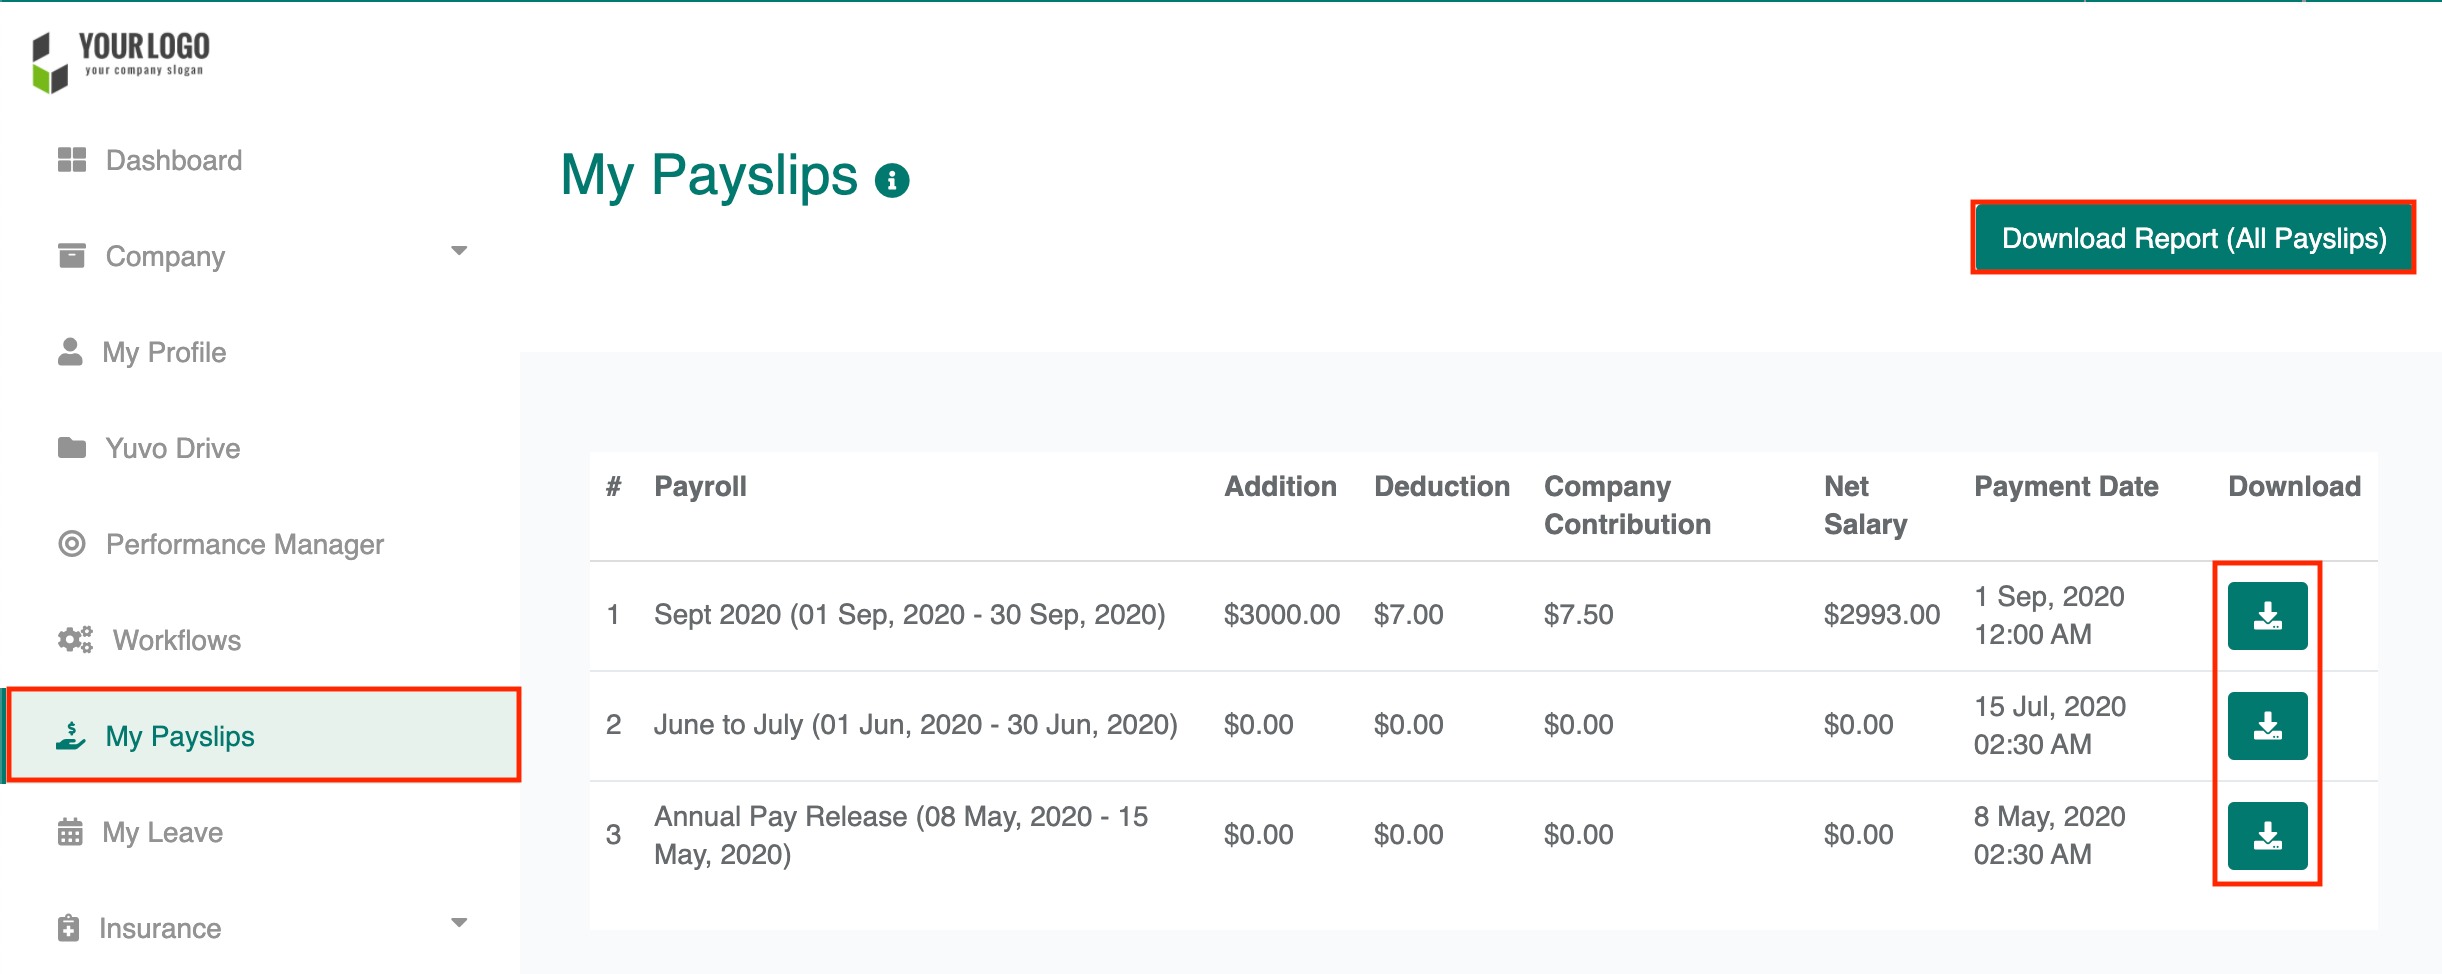Click the Workflows gears icon
The height and width of the screenshot is (974, 2442).
tap(75, 640)
